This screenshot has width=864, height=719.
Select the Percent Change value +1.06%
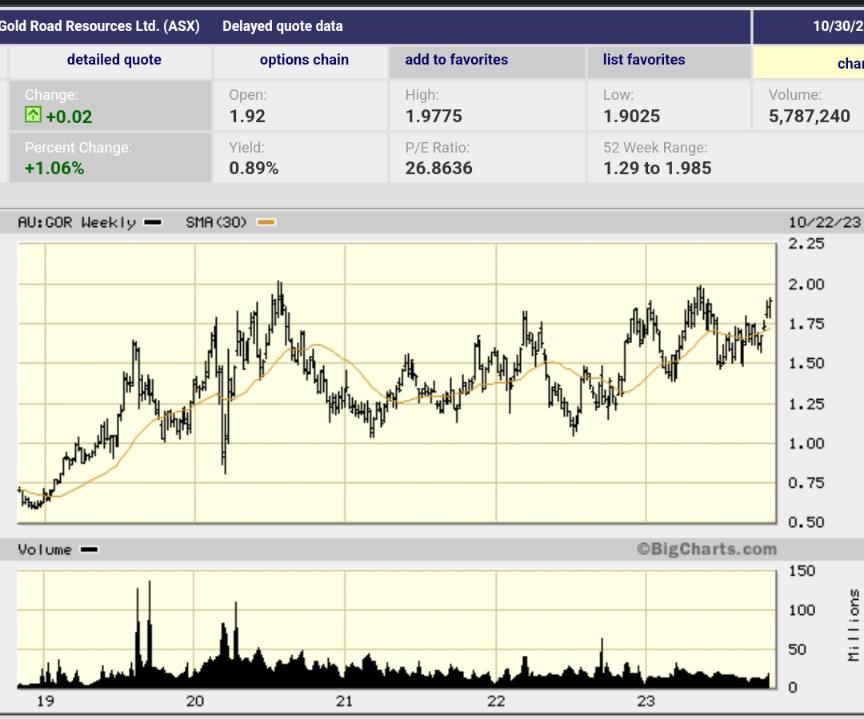[x=55, y=168]
